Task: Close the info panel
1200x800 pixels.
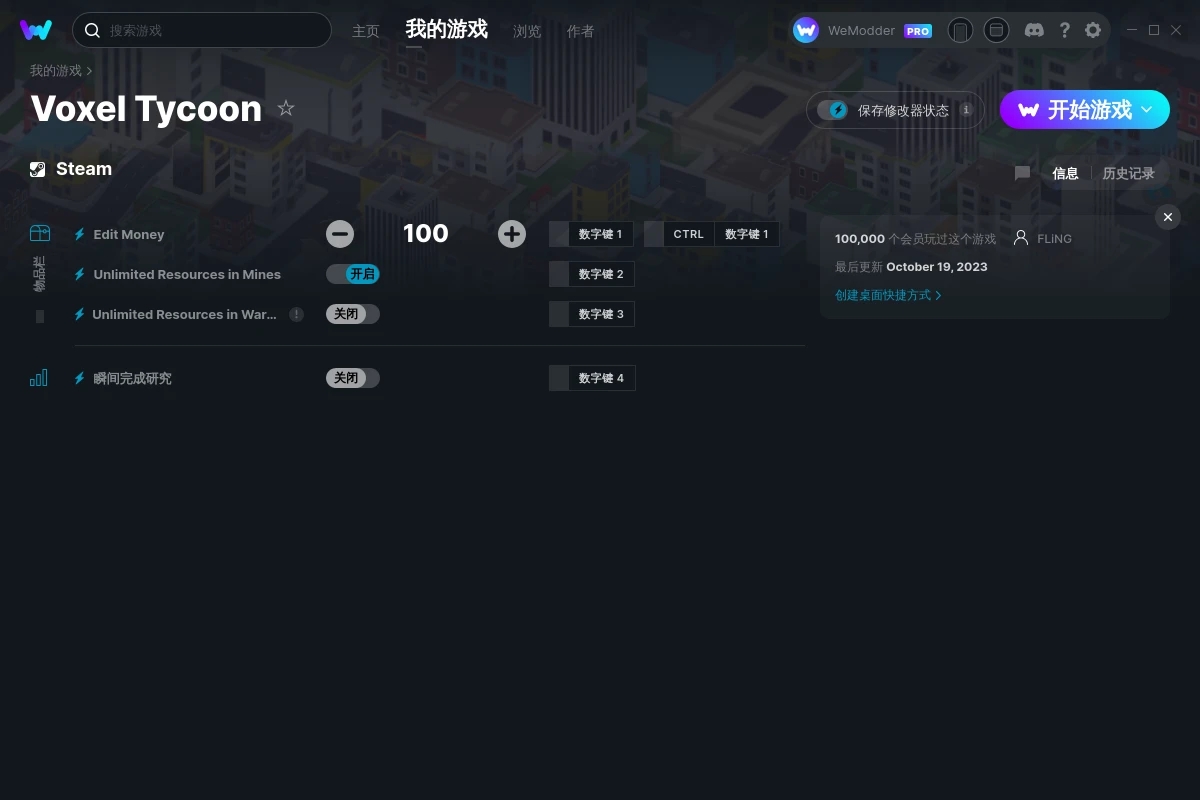Action: pos(1168,217)
